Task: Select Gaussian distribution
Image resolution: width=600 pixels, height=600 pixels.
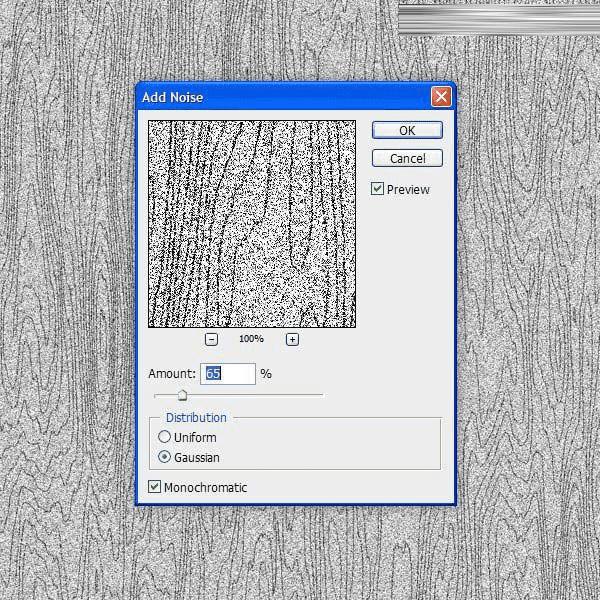Action: tap(164, 457)
